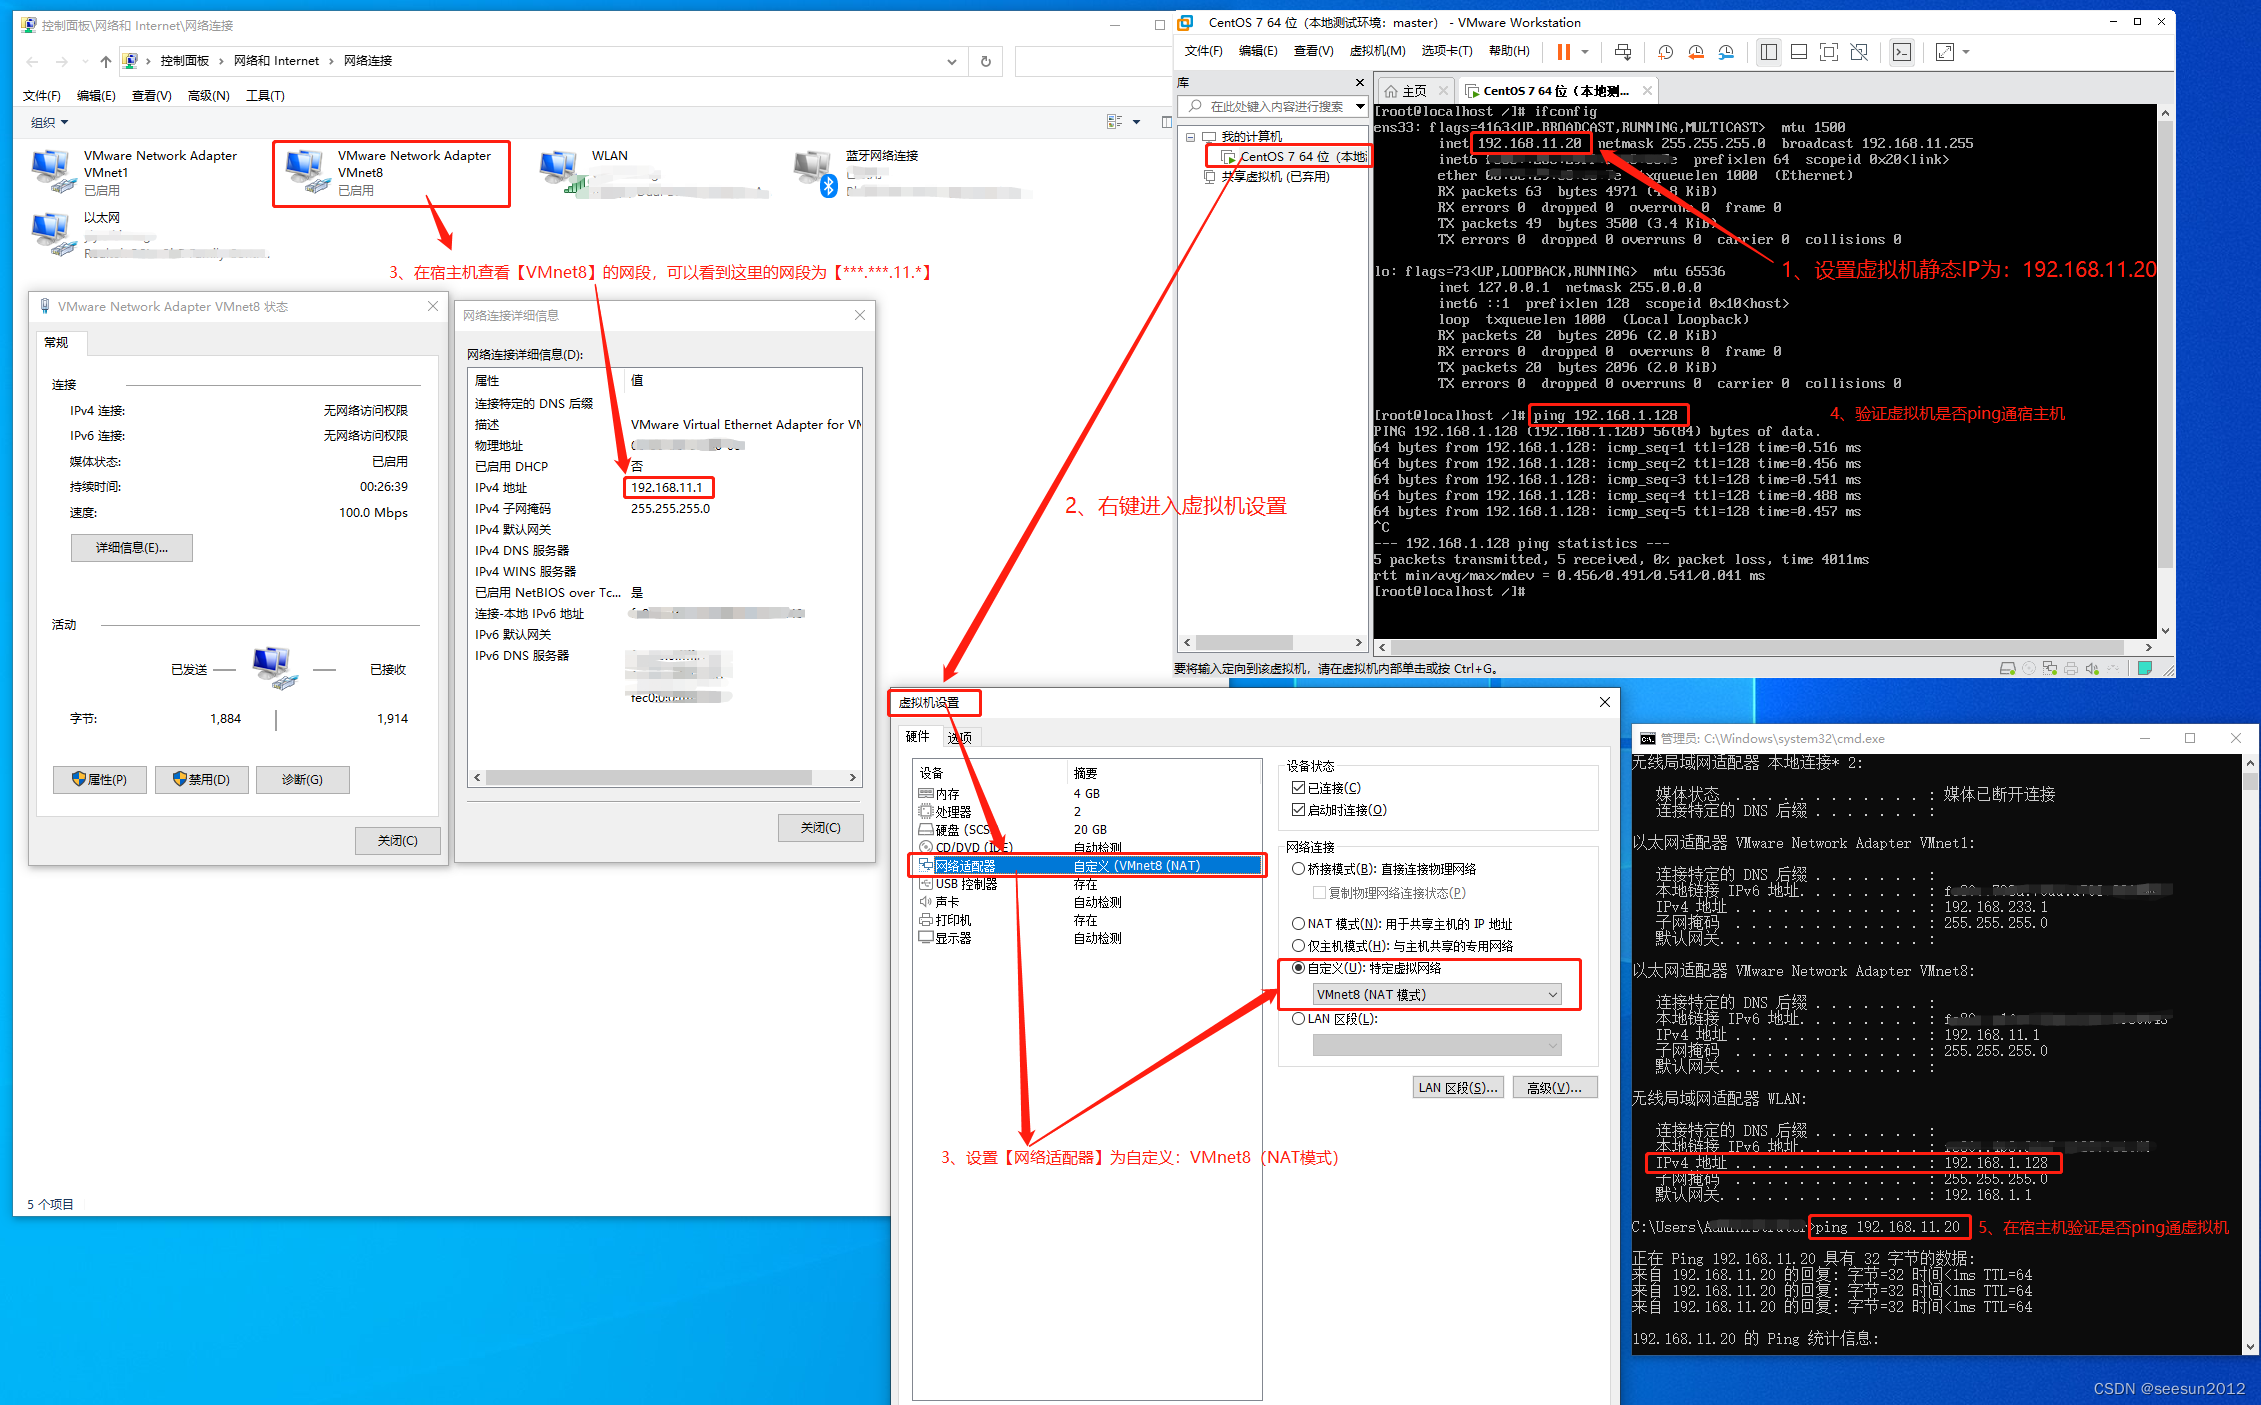This screenshot has width=2261, height=1405.
Task: Revert to snapshot using the orange-arrow clock icon
Action: (x=1695, y=52)
